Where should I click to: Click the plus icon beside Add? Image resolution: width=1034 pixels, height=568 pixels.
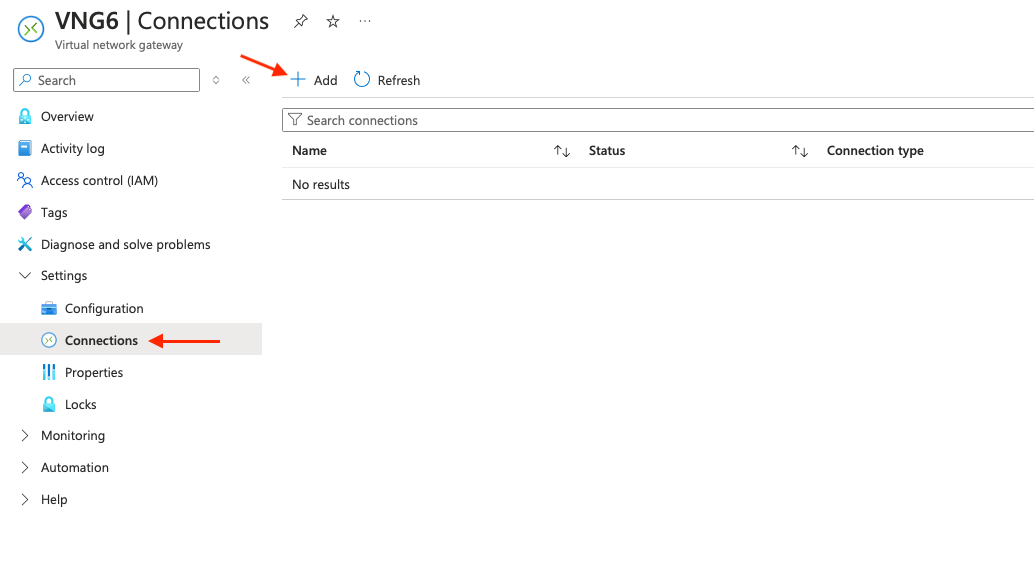click(298, 80)
